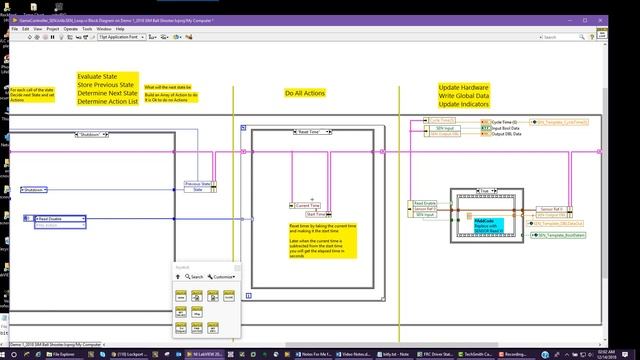Click the diagram's horizontal scrollbar thumb
The width and height of the screenshot is (640, 360).
391,344
